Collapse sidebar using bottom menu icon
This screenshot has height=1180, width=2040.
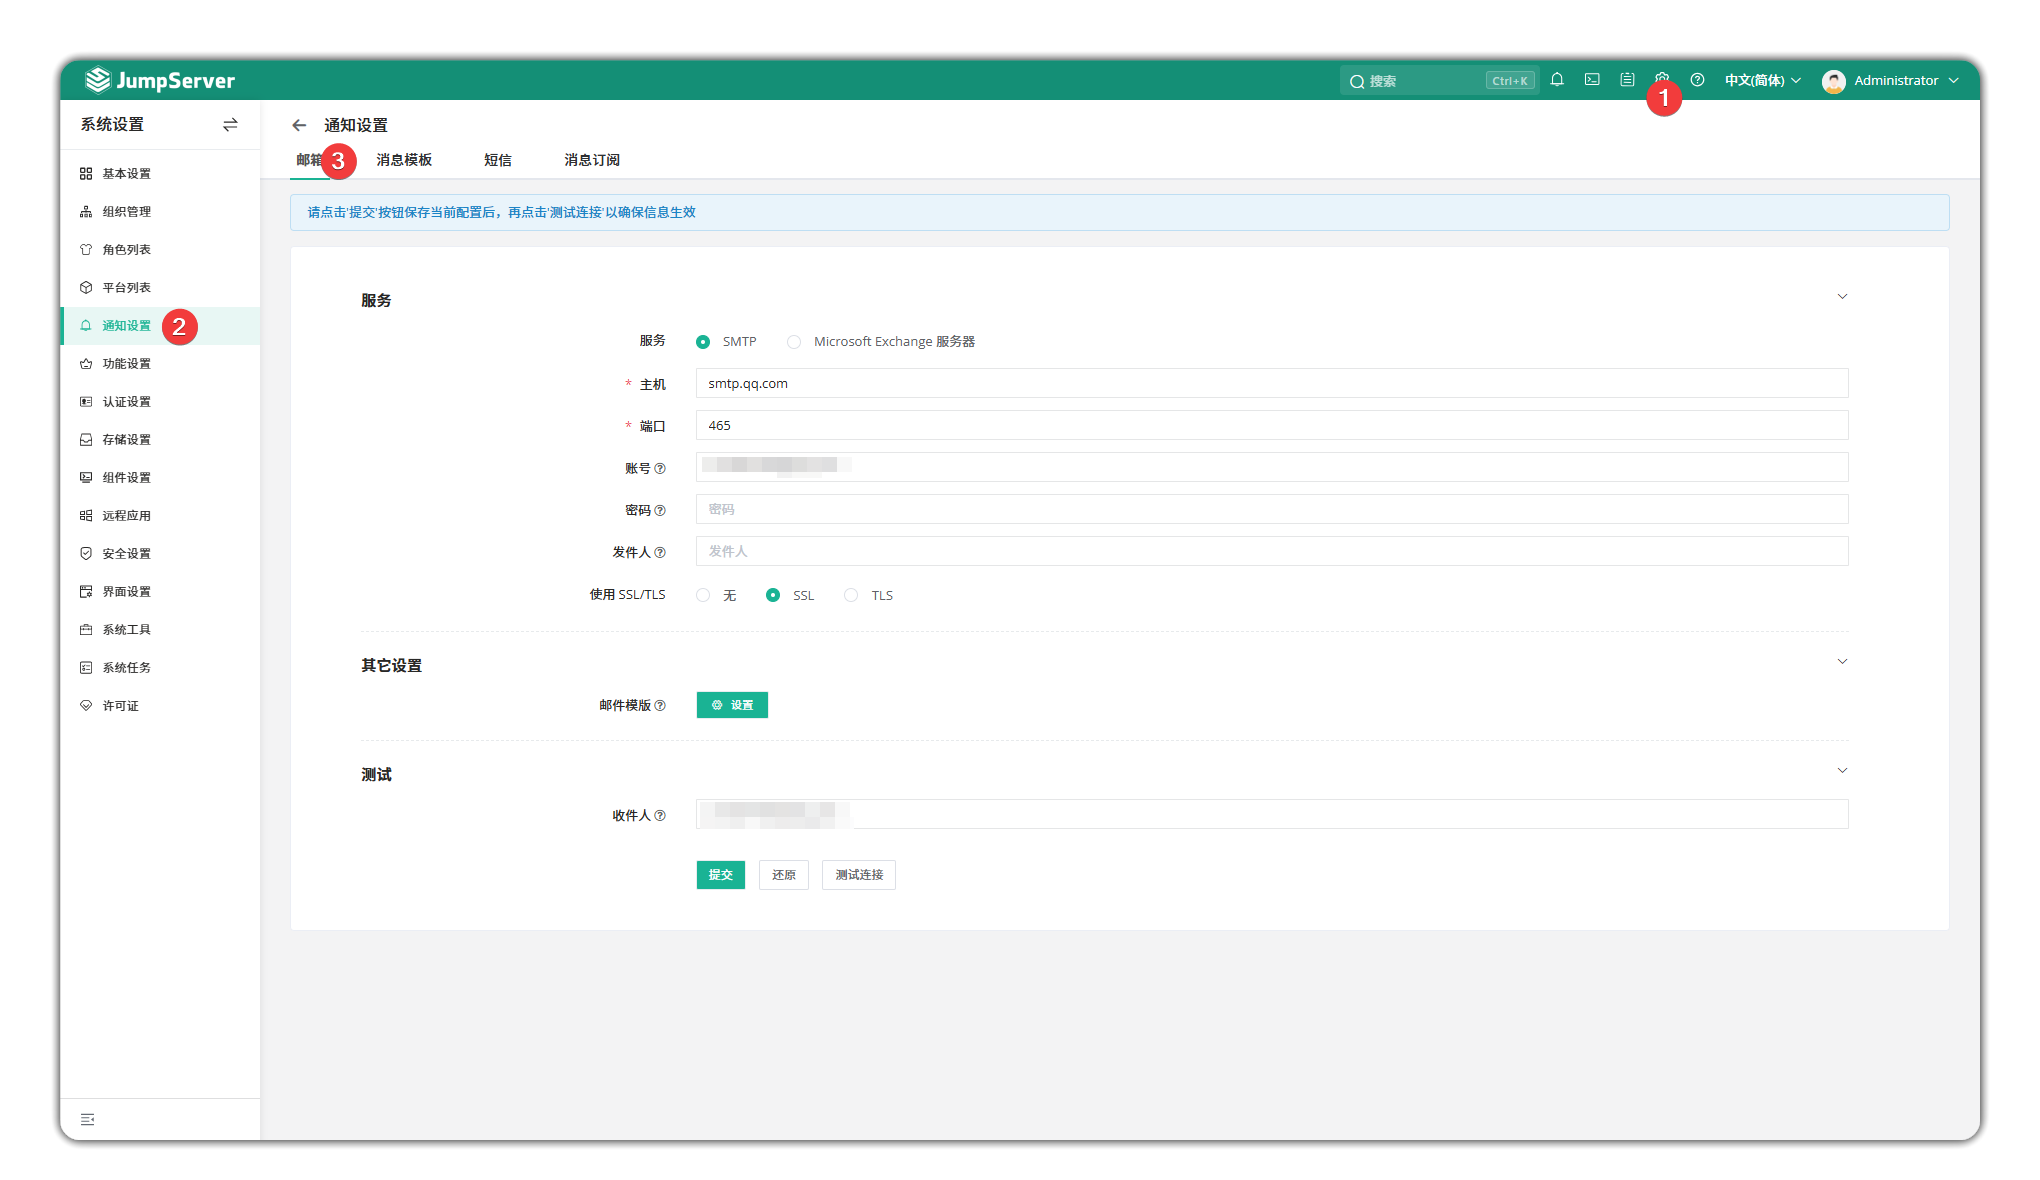tap(88, 1119)
